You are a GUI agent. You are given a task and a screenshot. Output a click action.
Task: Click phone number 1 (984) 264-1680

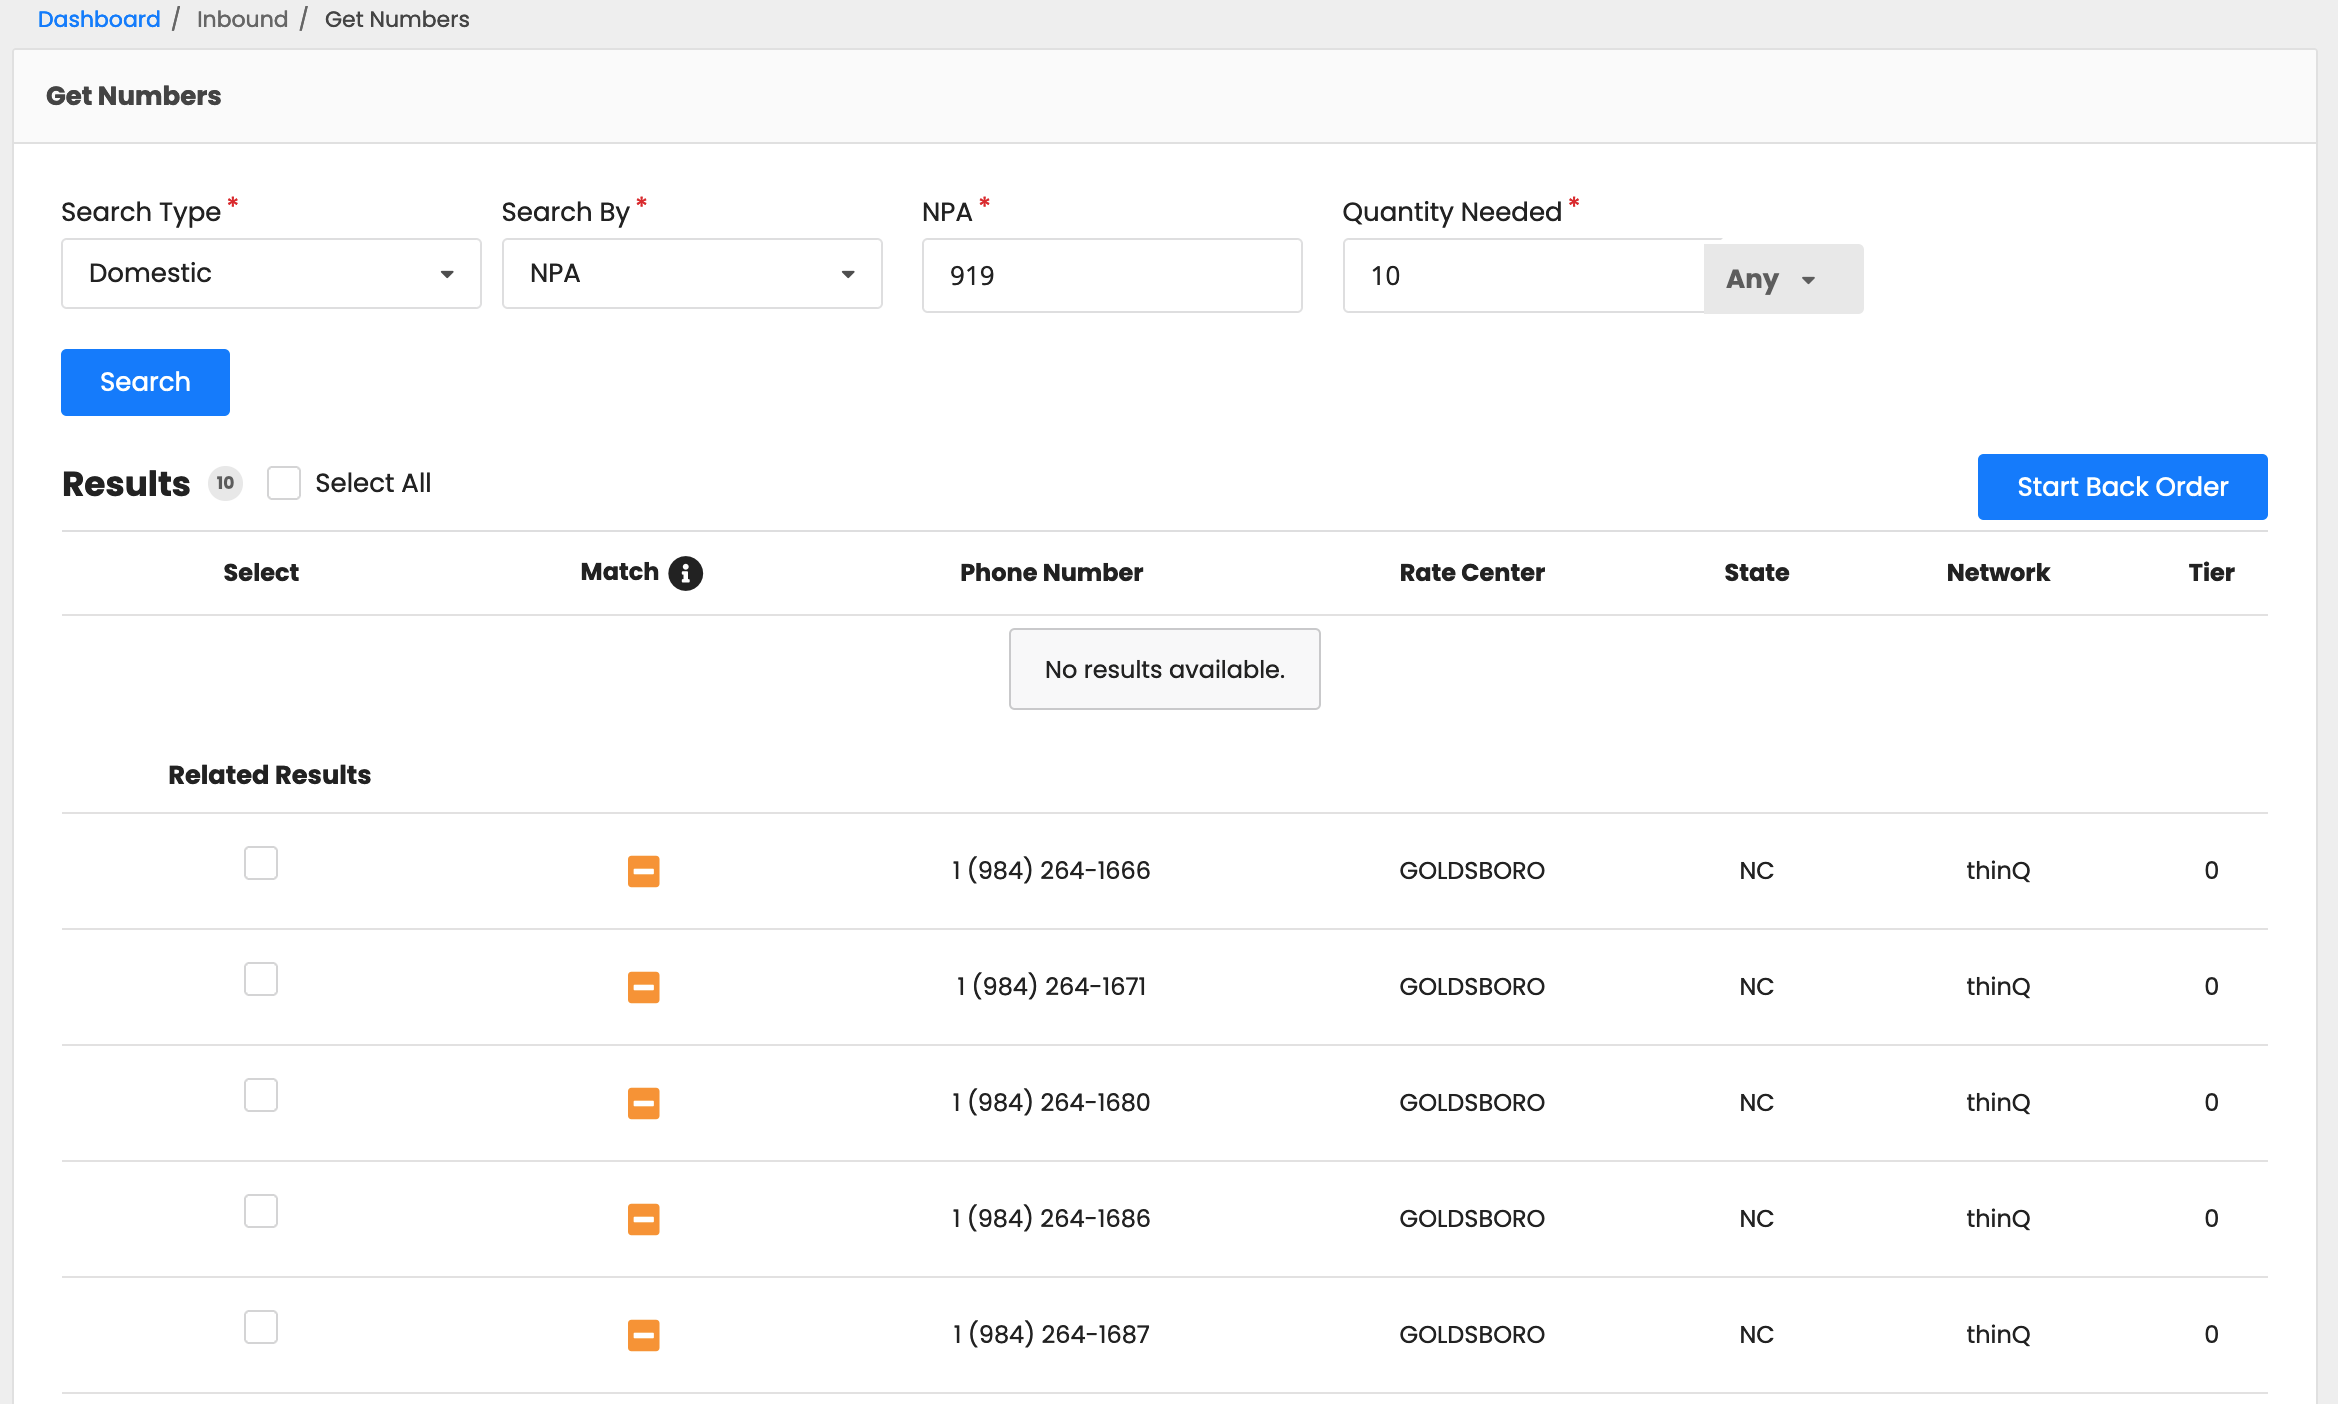(1051, 1103)
